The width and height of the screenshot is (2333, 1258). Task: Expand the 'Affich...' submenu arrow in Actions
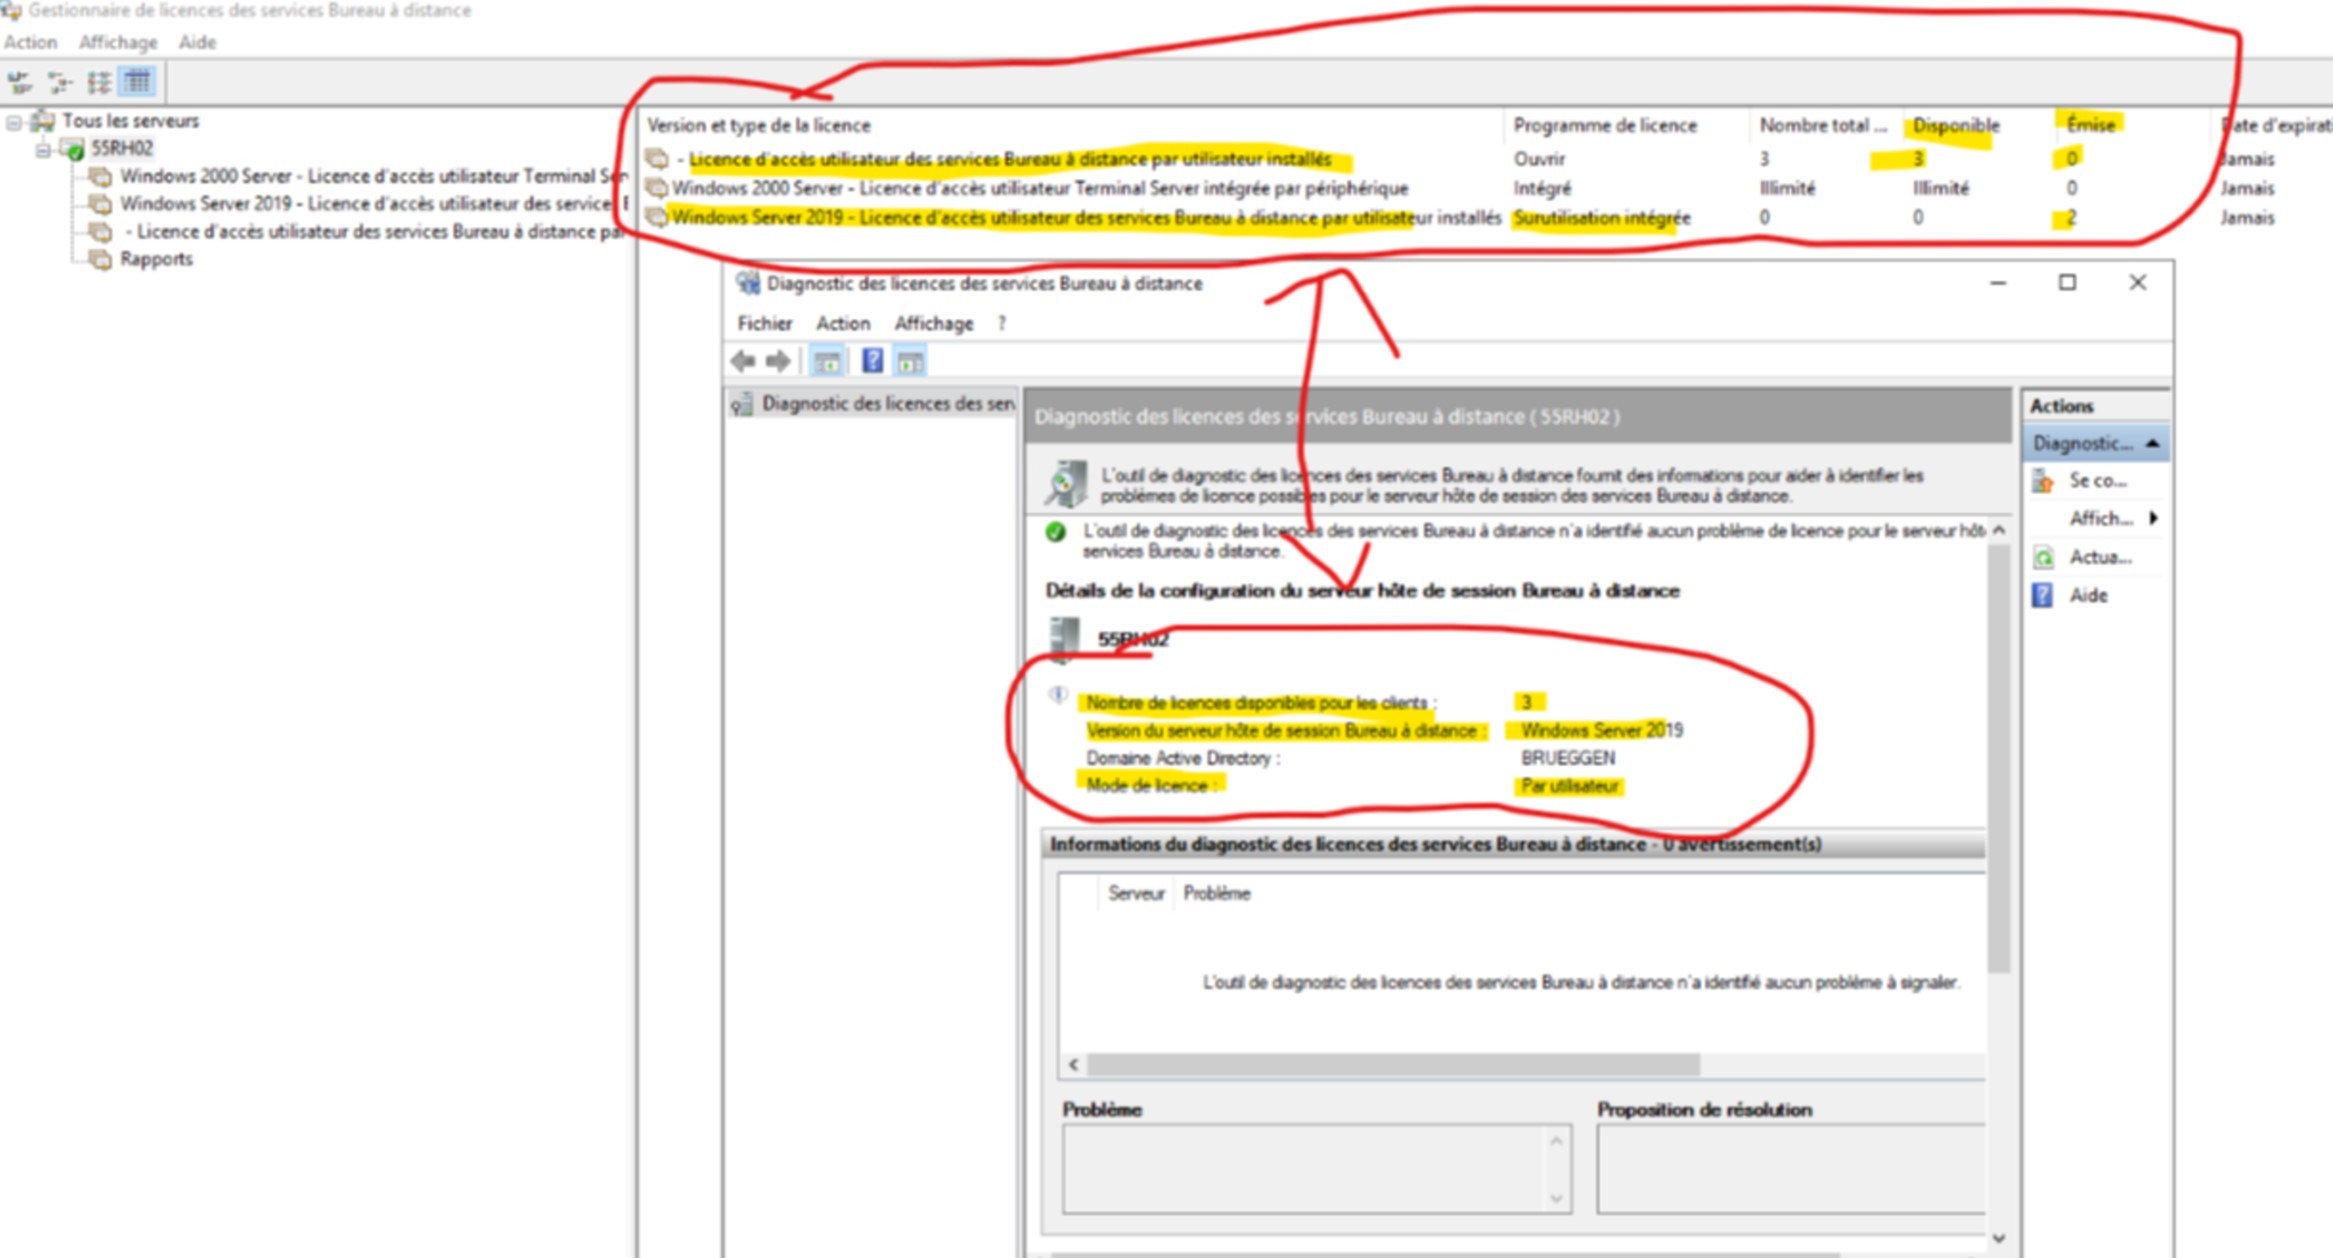pyautogui.click(x=2152, y=518)
